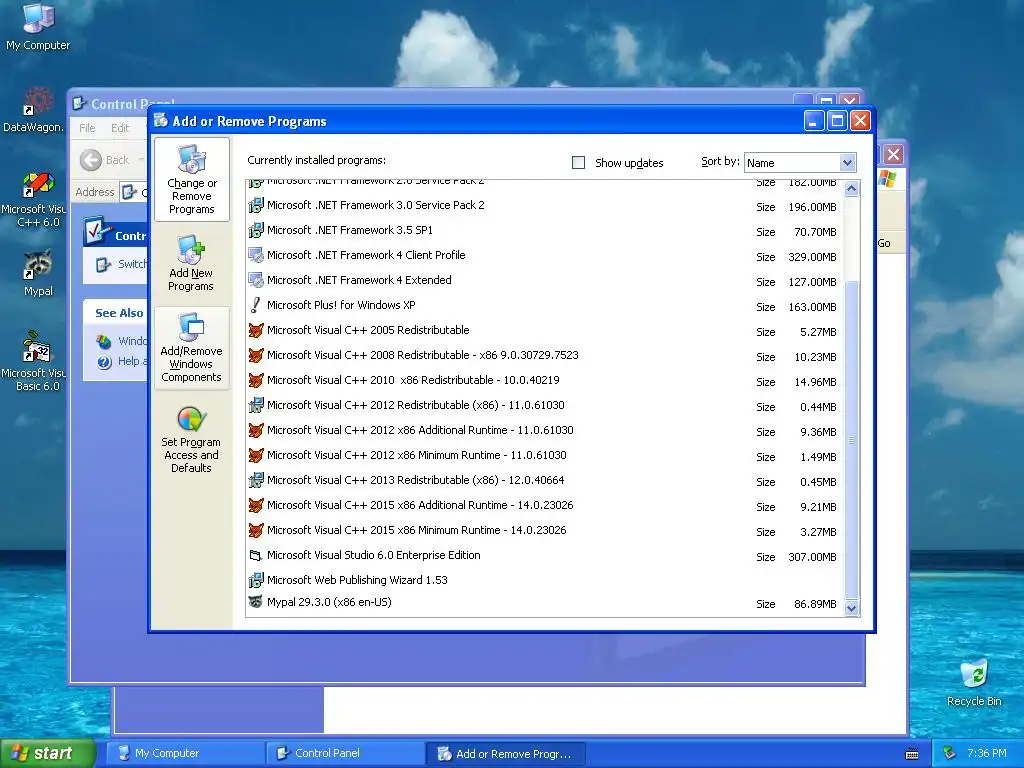Click Back button in Control Panel window
Screen dimensions: 1024x768
point(104,160)
